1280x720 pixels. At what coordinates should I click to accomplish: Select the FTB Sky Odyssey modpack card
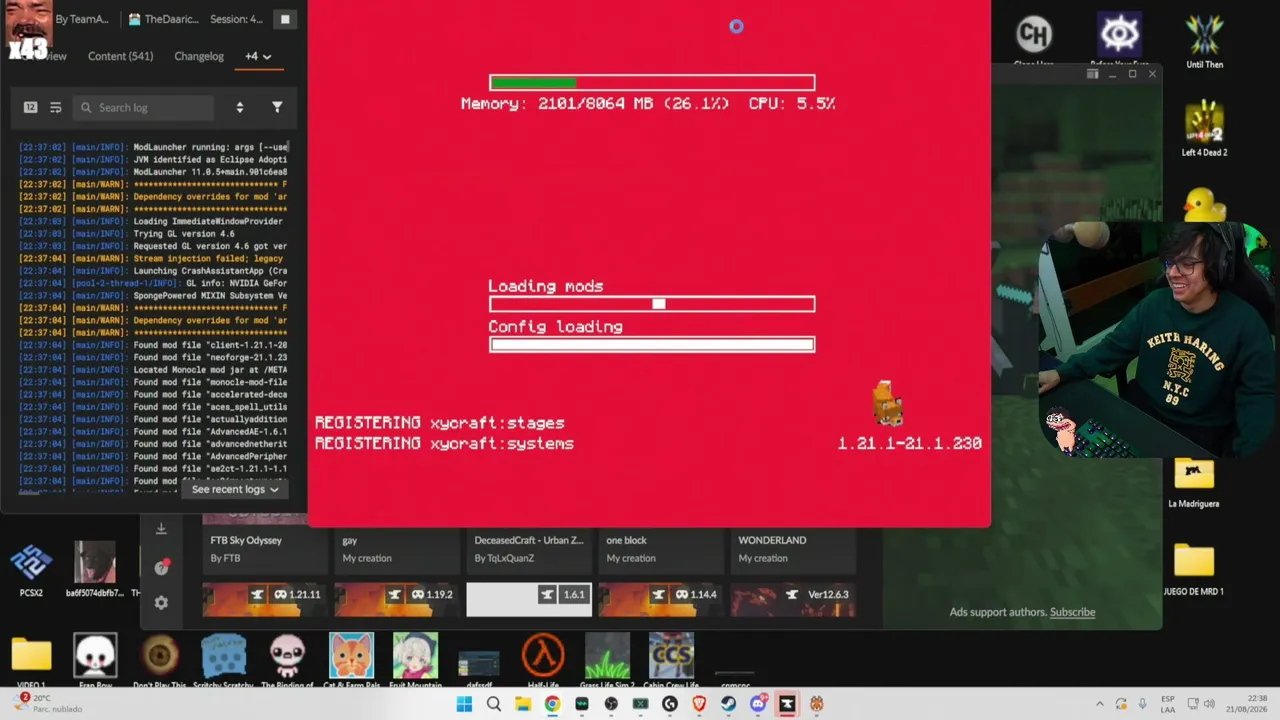pyautogui.click(x=264, y=548)
